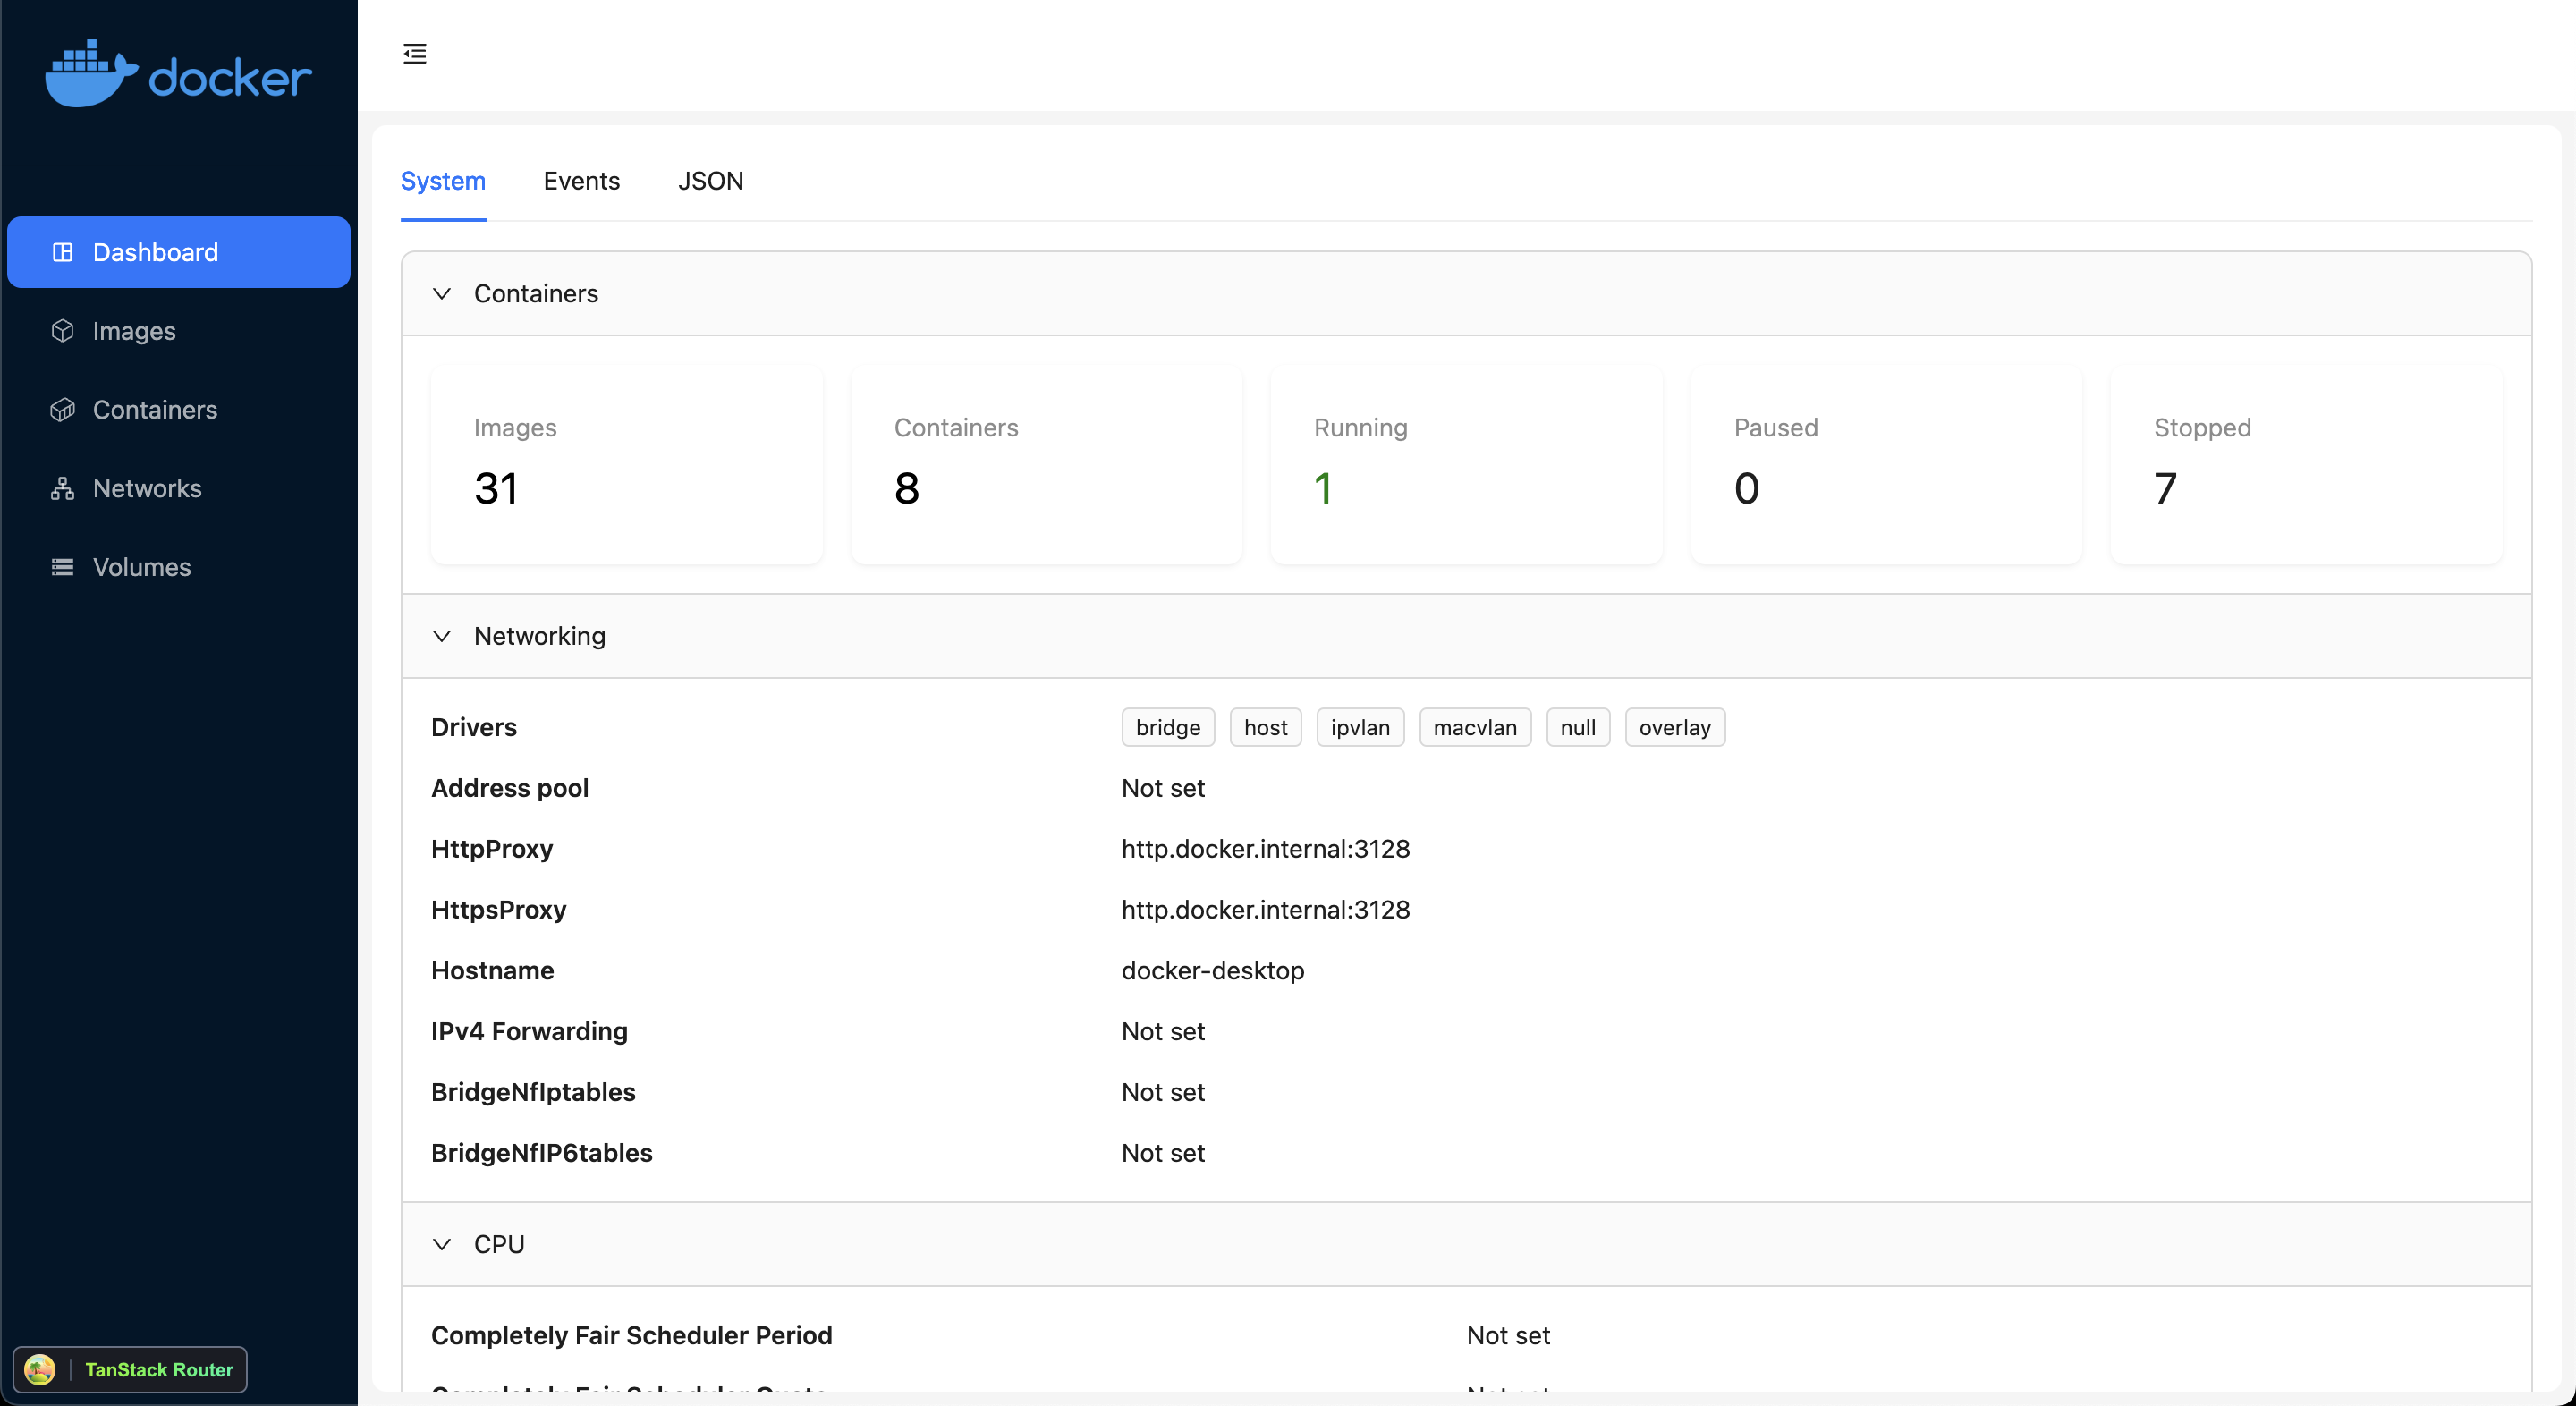This screenshot has width=2576, height=1406.
Task: Click the overlay driver tag
Action: coord(1674,727)
